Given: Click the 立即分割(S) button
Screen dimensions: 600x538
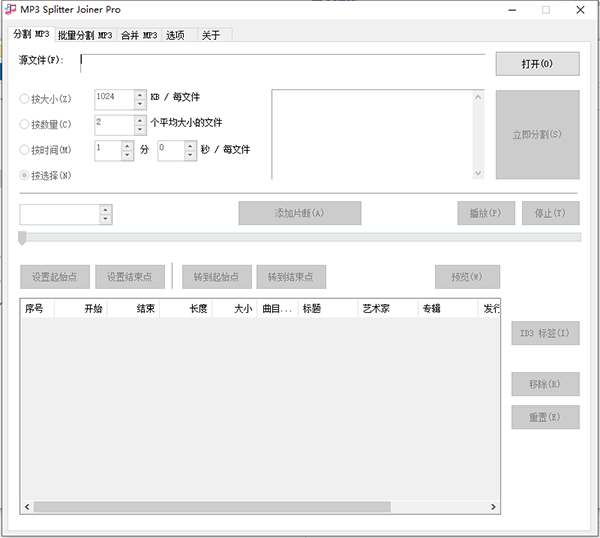Looking at the screenshot, I should pyautogui.click(x=537, y=134).
